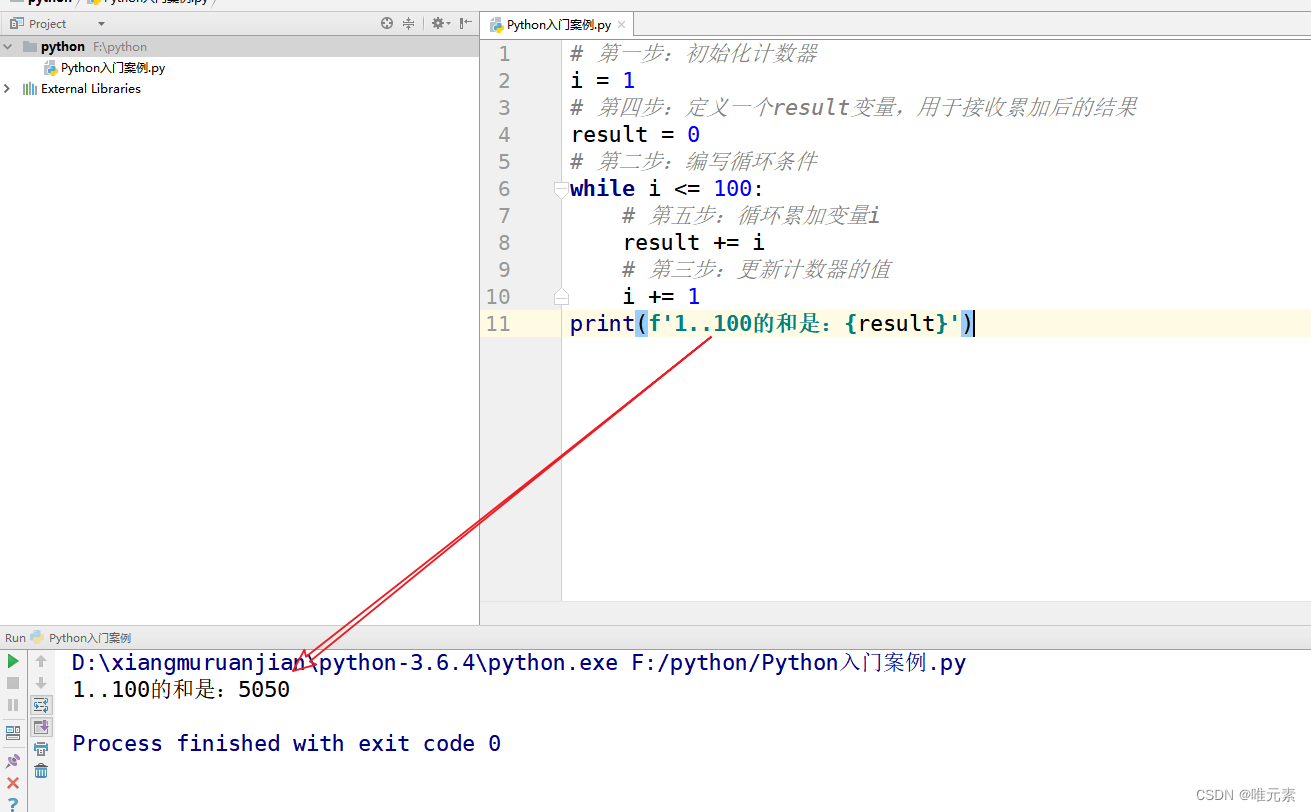Screen dimensions: 1311x812
Task: Click the code line 'result = 0'
Action: point(636,135)
